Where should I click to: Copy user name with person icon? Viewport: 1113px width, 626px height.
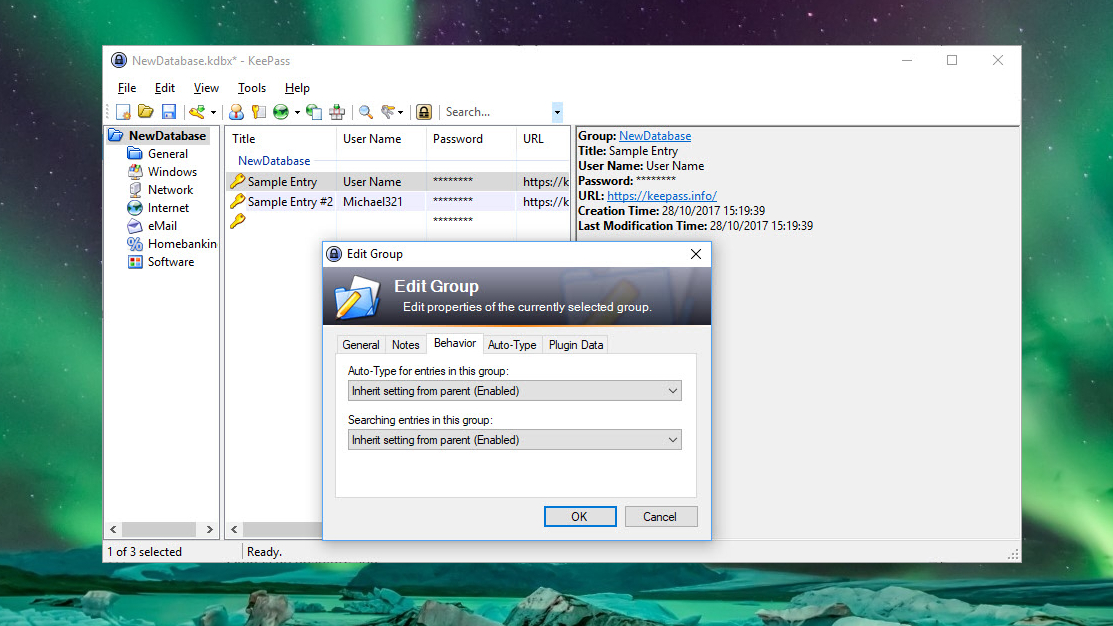[x=236, y=111]
